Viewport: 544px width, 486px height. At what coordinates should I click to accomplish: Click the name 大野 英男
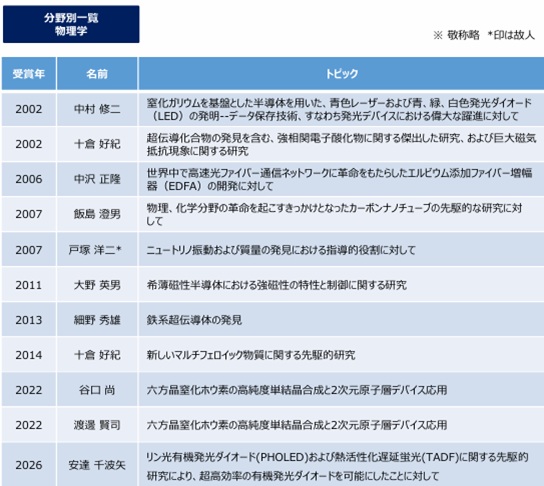tap(97, 285)
